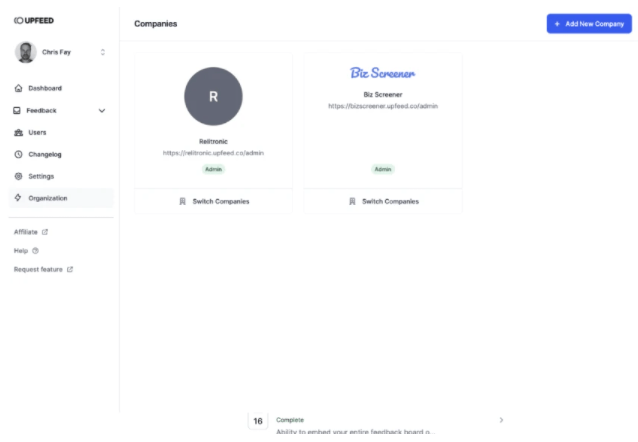This screenshot has height=442, width=638.
Task: Click the Organization icon in the sidebar
Action: (19, 198)
